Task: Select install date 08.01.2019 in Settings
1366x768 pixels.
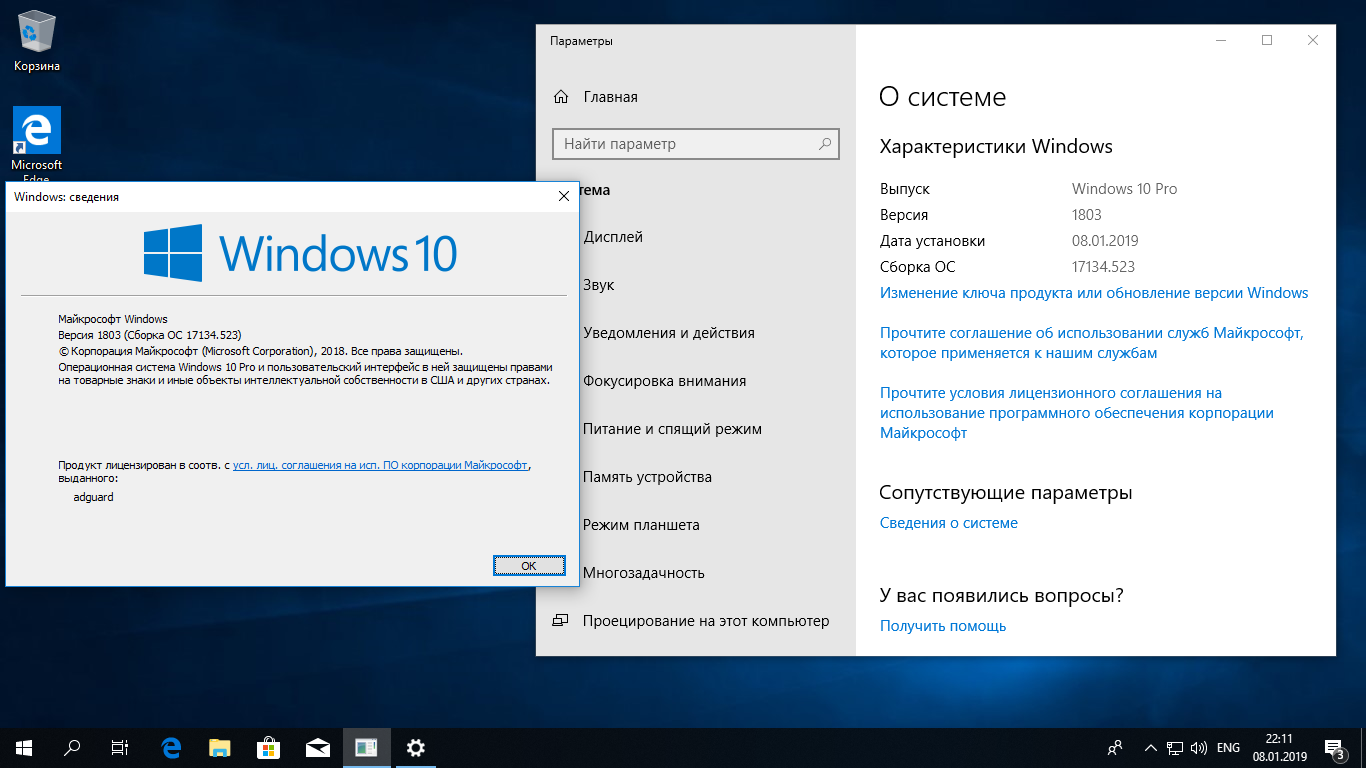Action: click(x=1105, y=241)
